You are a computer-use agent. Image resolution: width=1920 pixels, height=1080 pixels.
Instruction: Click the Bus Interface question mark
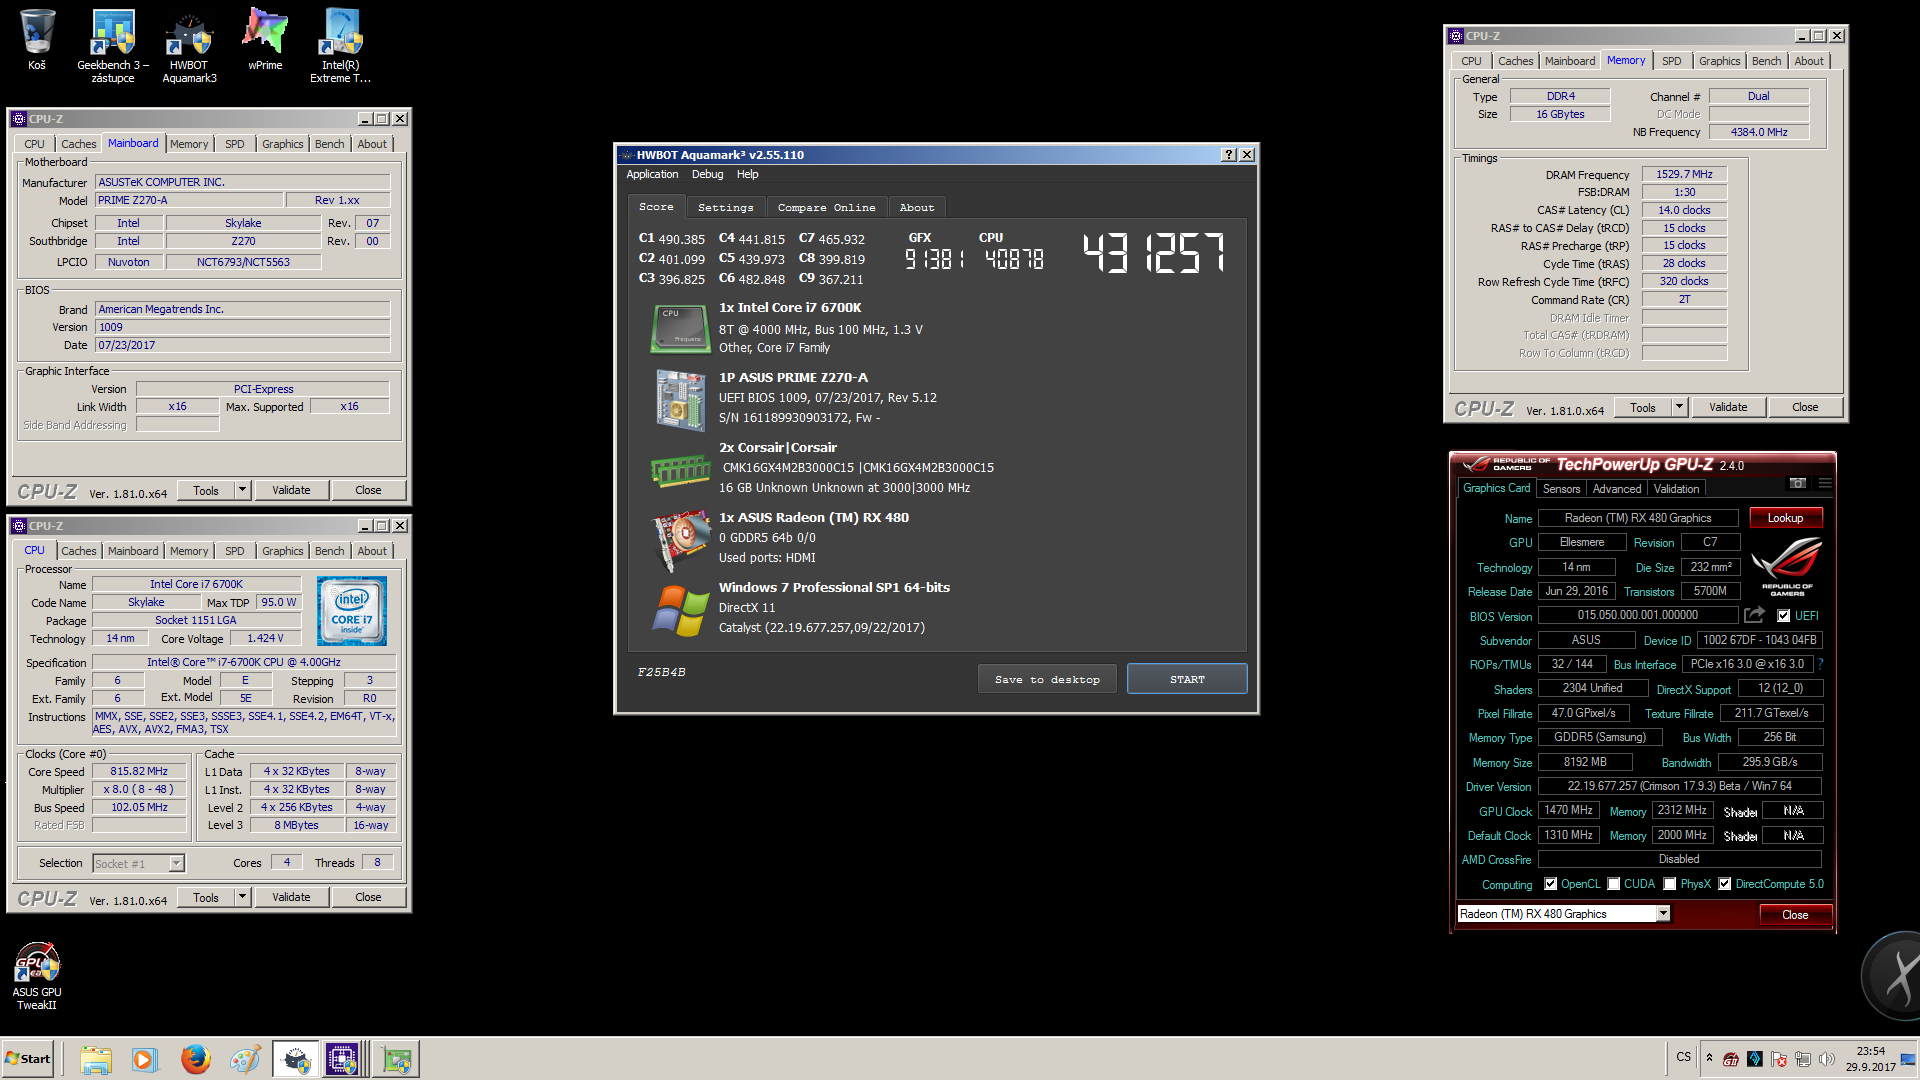click(1820, 664)
